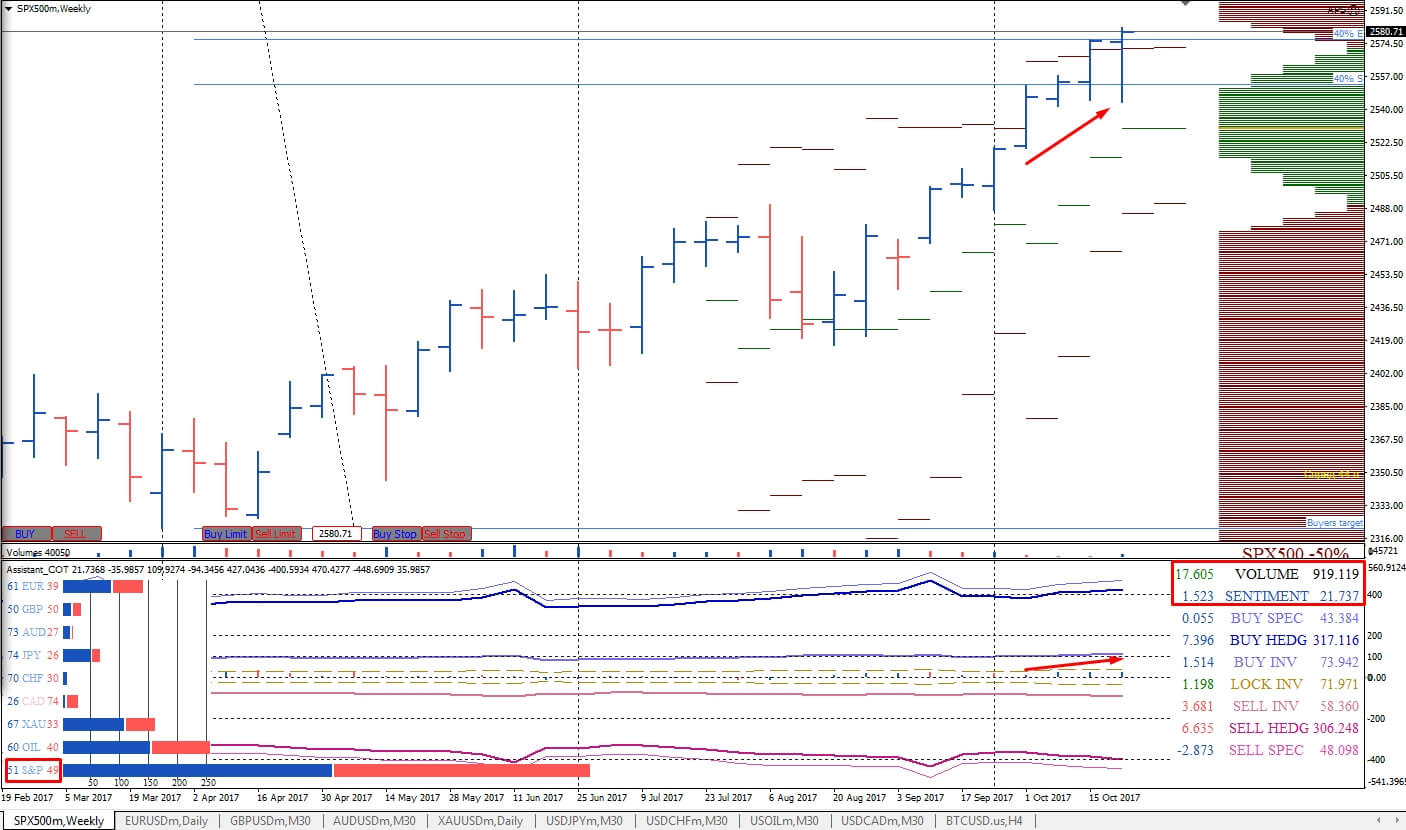Viewport: 1406px width, 830px height.
Task: Click the VOLUME legend label
Action: pyautogui.click(x=1266, y=575)
